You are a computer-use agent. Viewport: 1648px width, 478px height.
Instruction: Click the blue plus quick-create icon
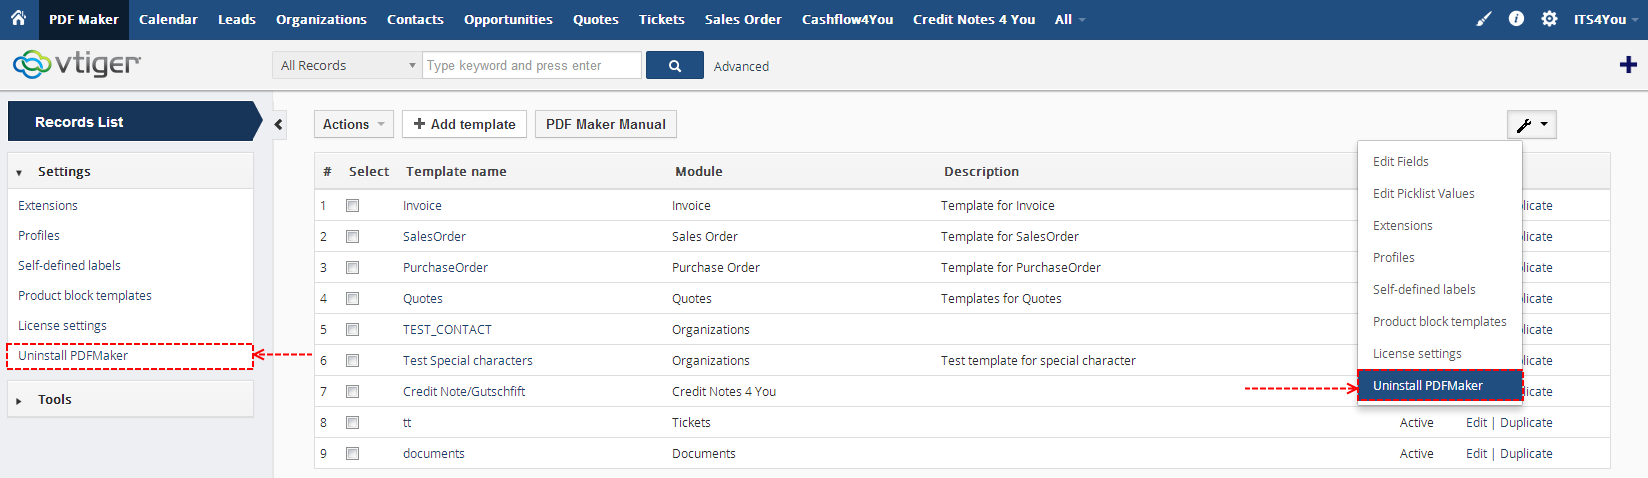(1628, 65)
